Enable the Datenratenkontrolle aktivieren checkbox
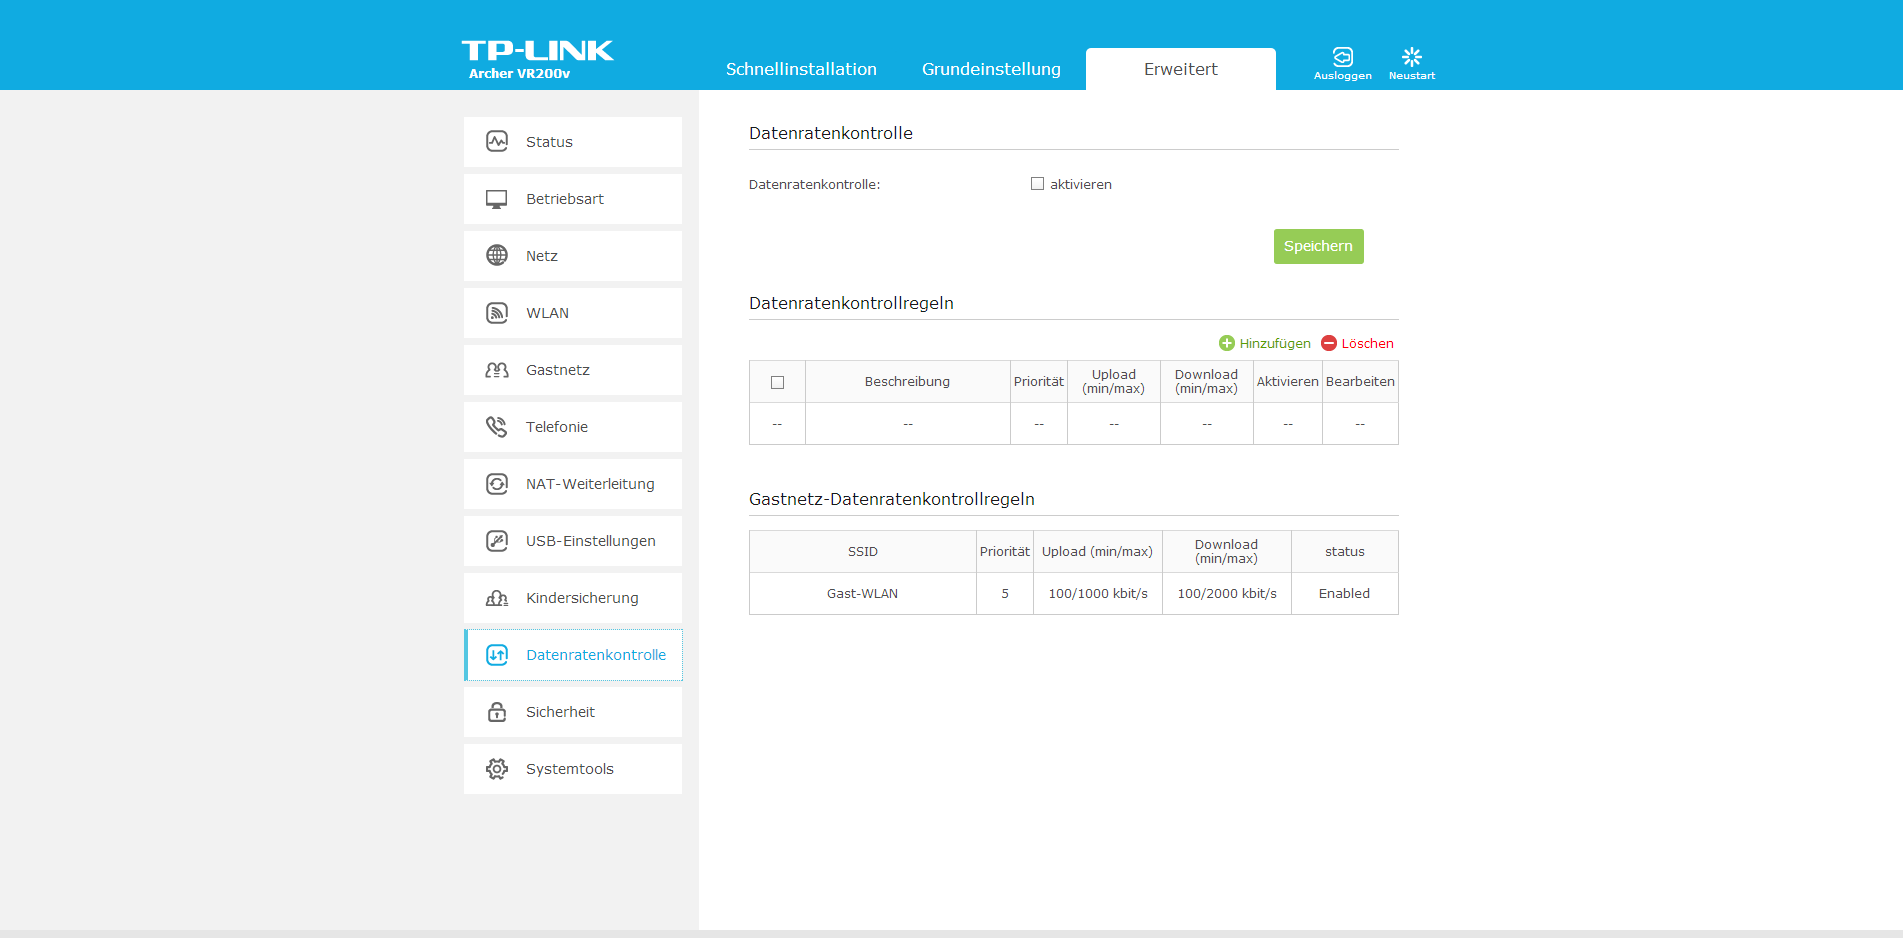This screenshot has height=938, width=1903. click(1037, 184)
